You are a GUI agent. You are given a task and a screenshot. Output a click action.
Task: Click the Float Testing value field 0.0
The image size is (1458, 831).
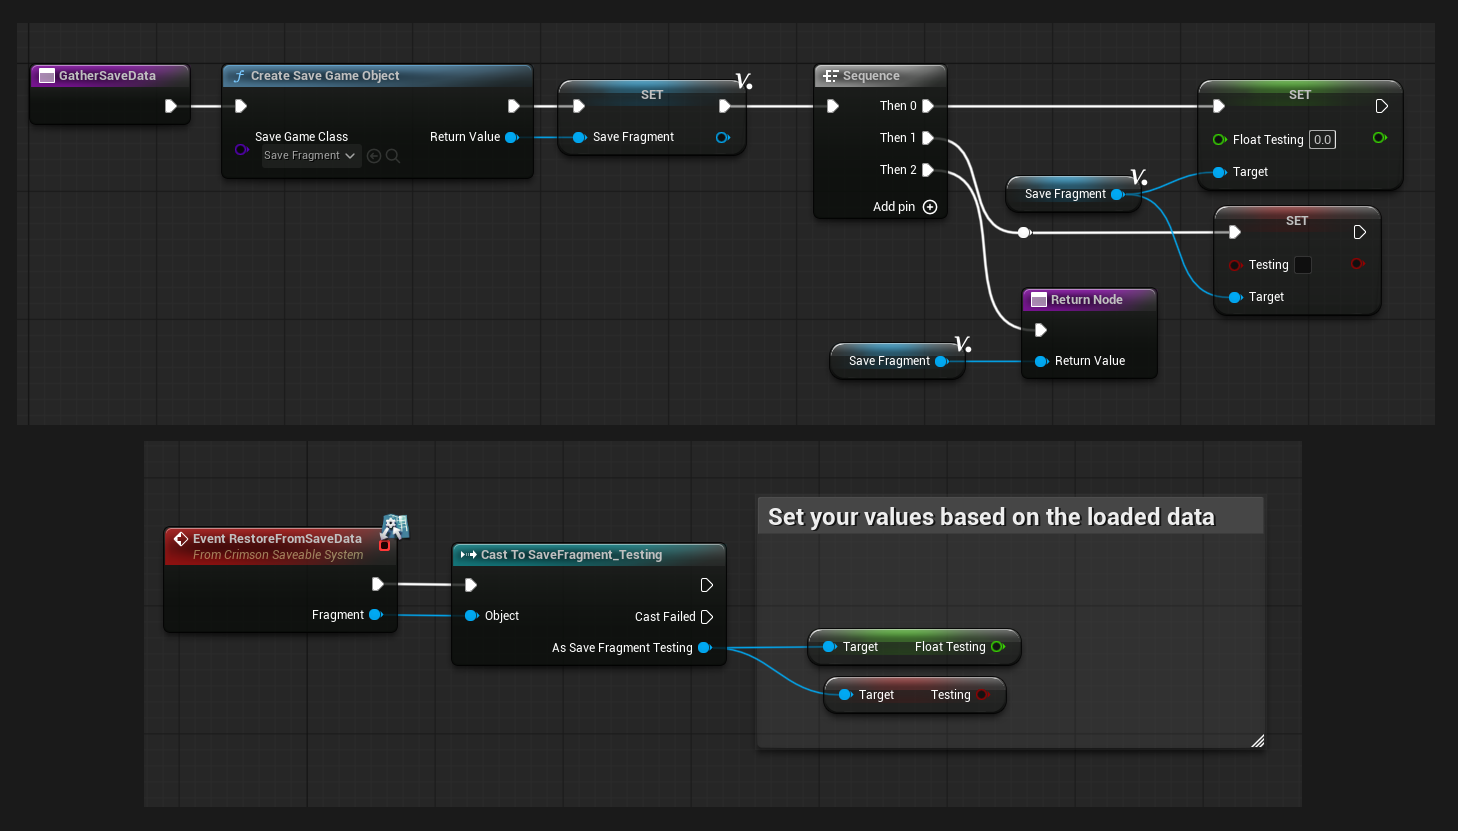point(1323,140)
